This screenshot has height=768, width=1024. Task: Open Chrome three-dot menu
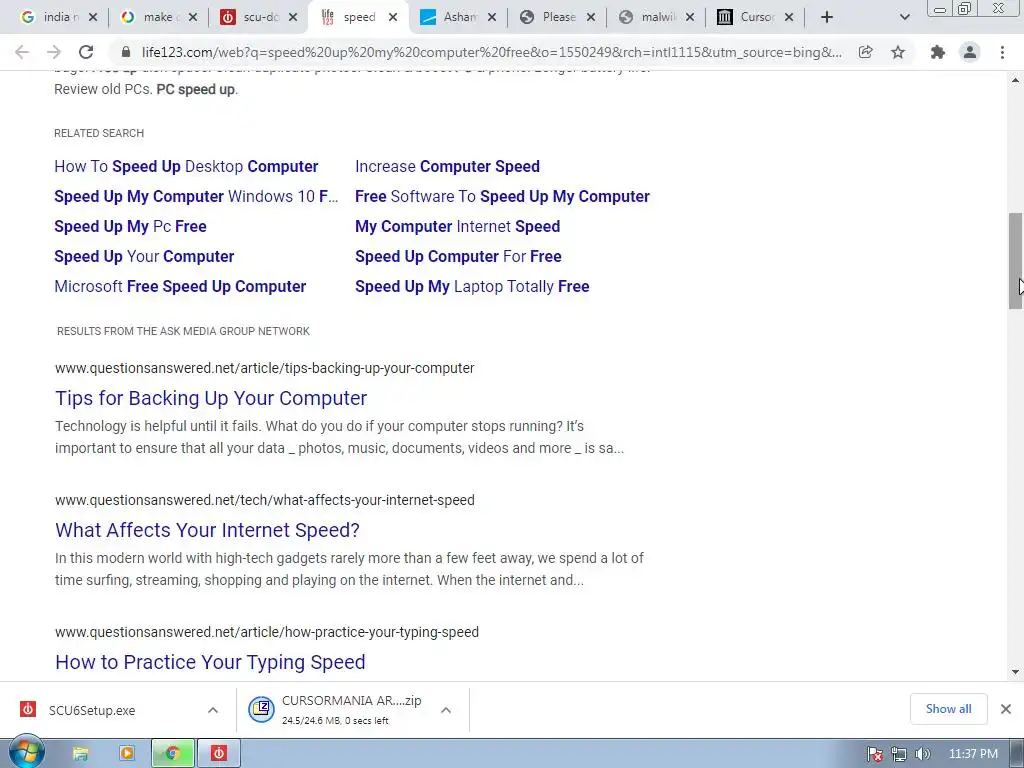pos(1002,52)
